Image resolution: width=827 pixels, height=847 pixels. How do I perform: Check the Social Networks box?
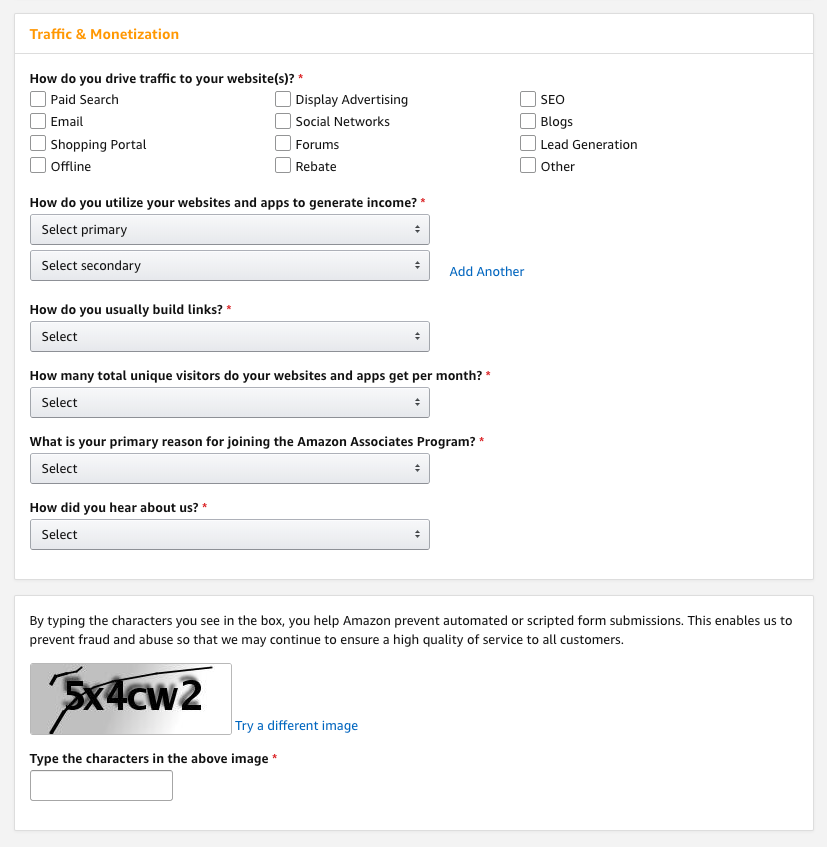283,121
